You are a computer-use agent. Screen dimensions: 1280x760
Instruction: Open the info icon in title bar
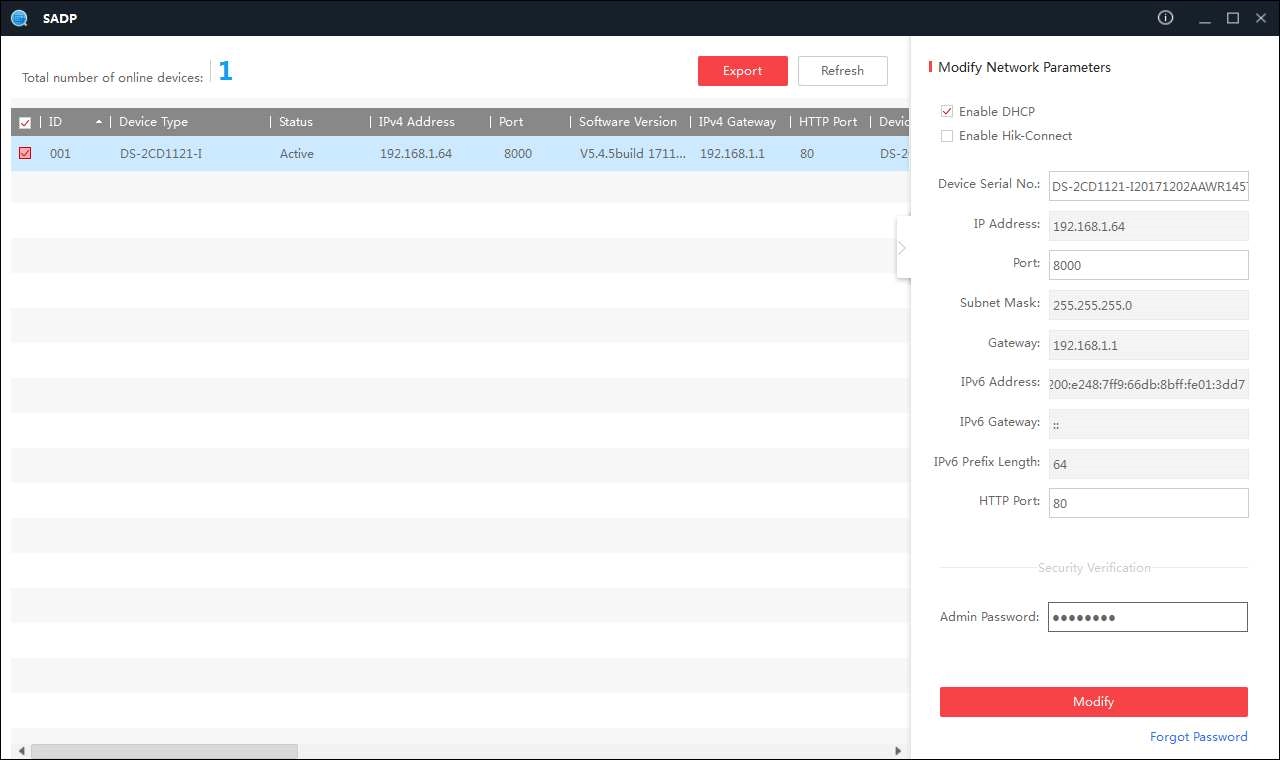pos(1165,18)
